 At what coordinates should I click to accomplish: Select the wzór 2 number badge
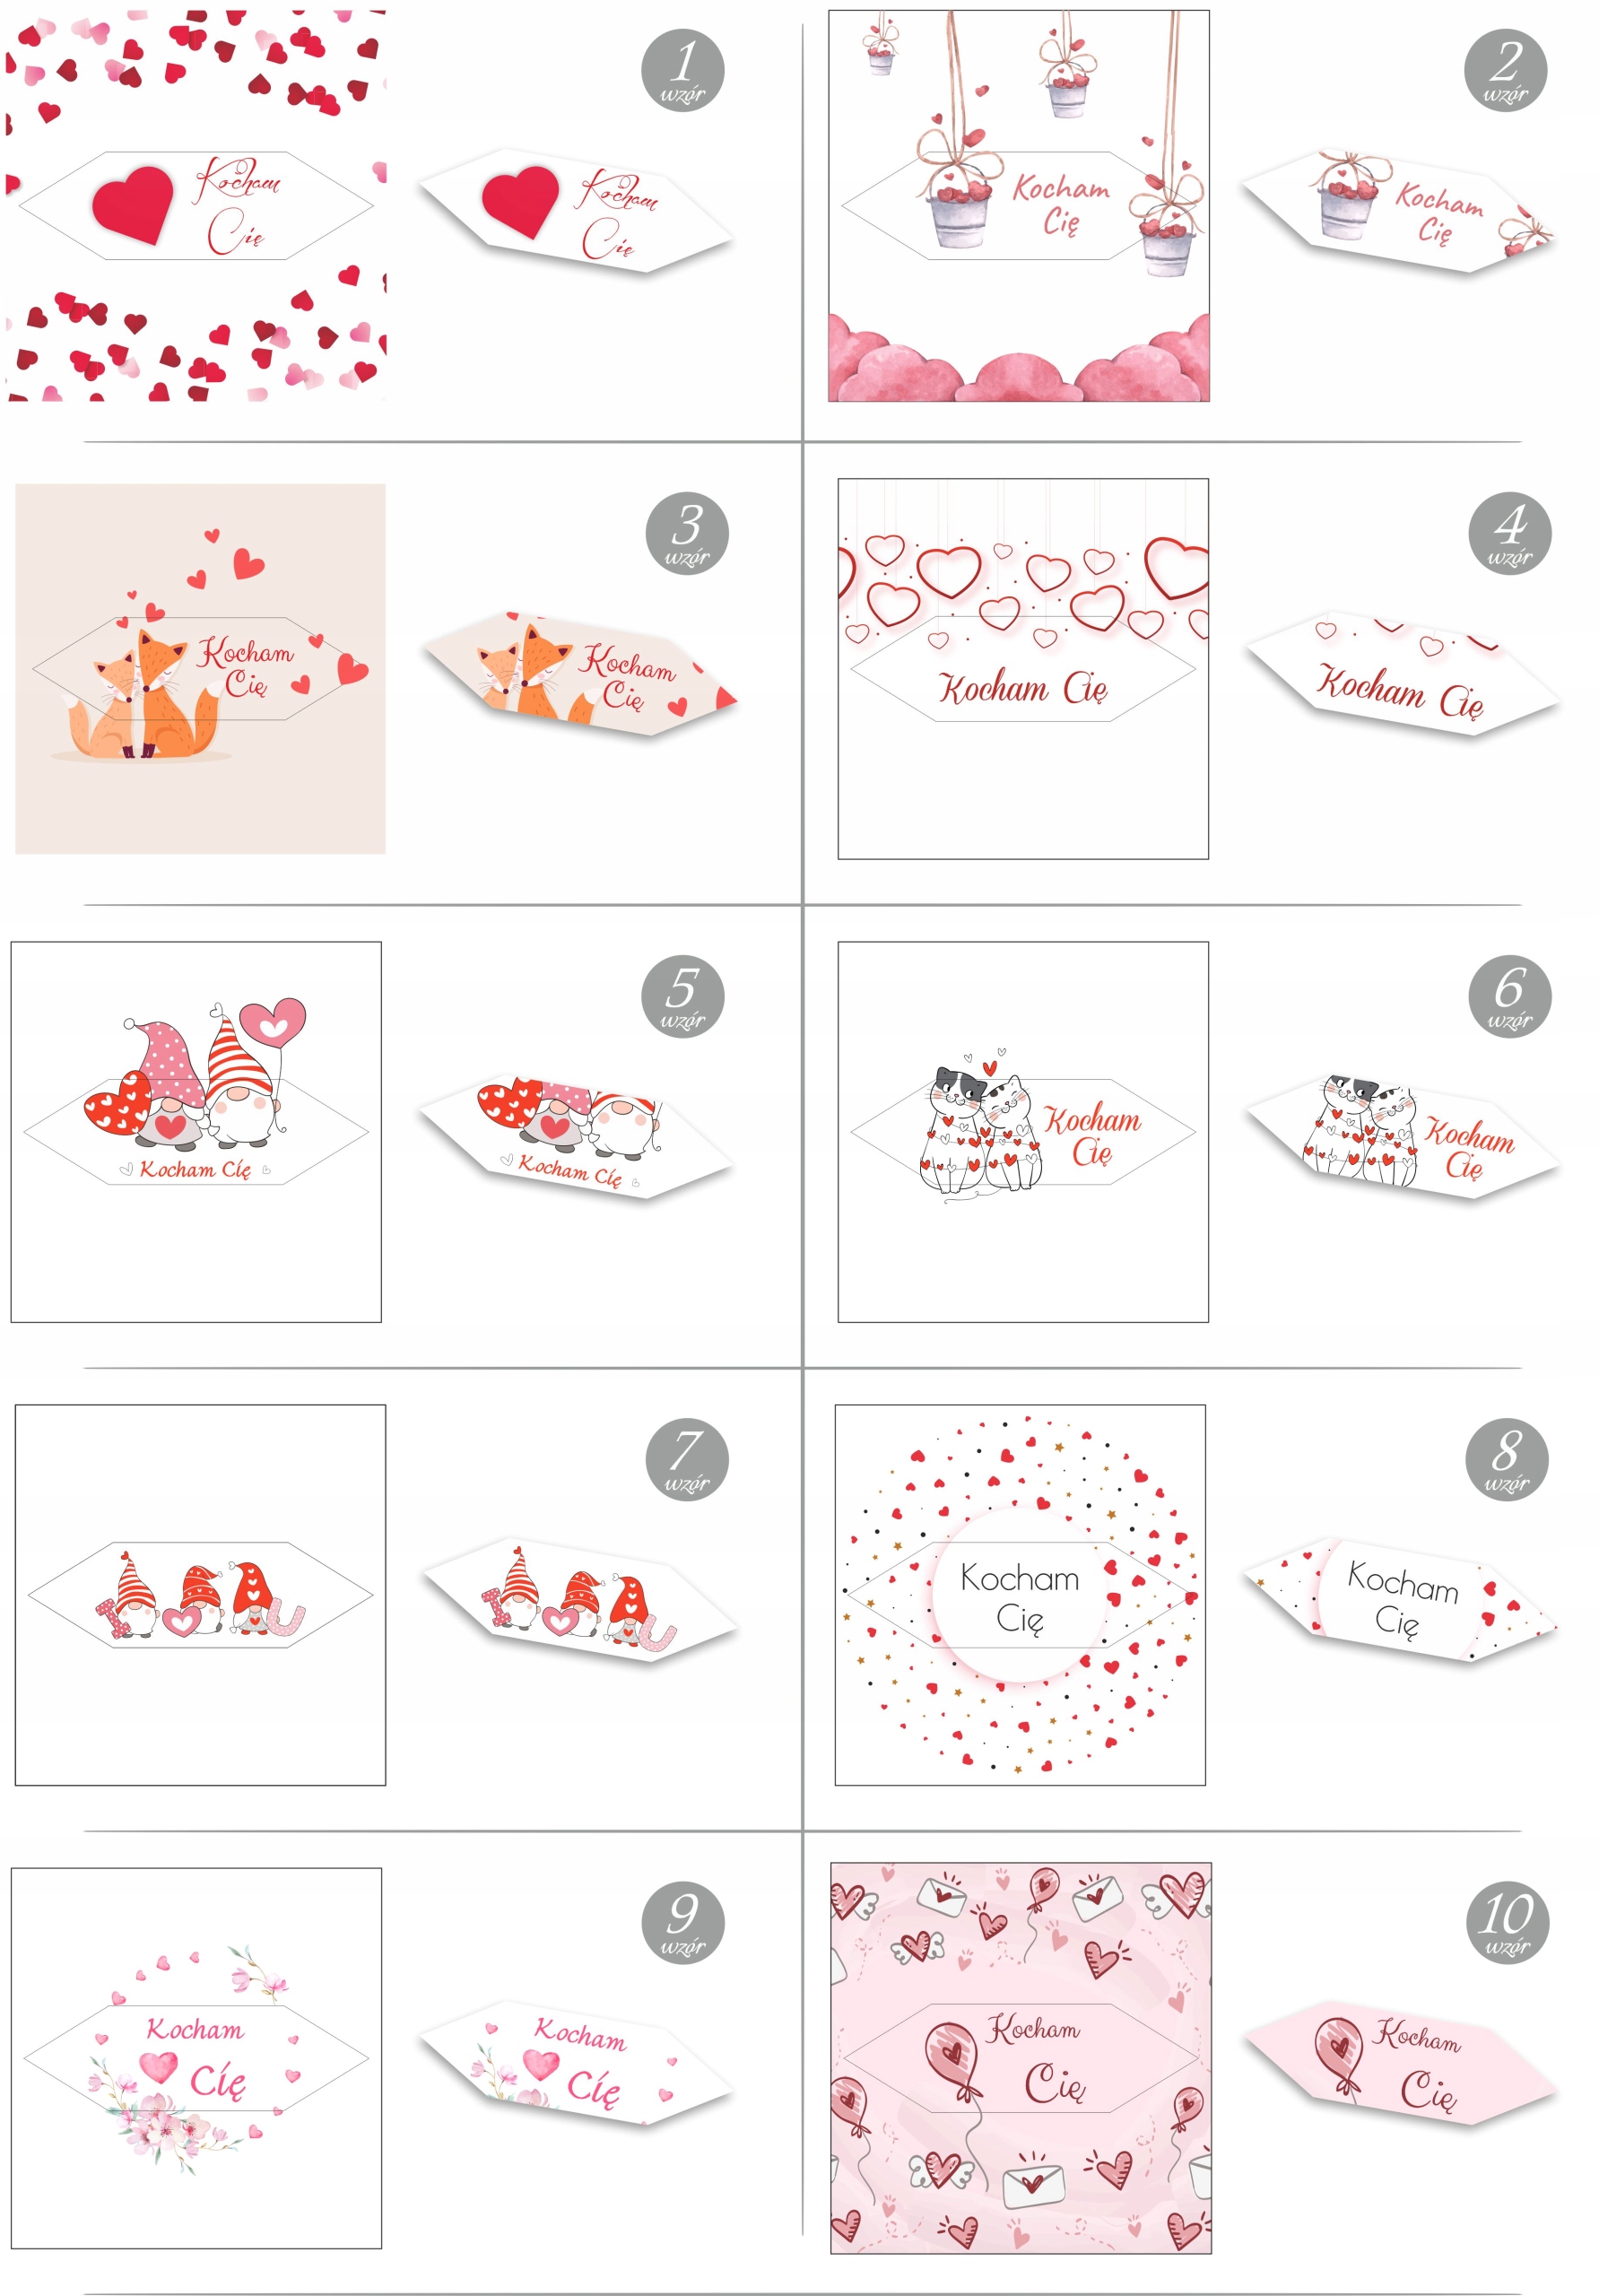pos(1505,70)
